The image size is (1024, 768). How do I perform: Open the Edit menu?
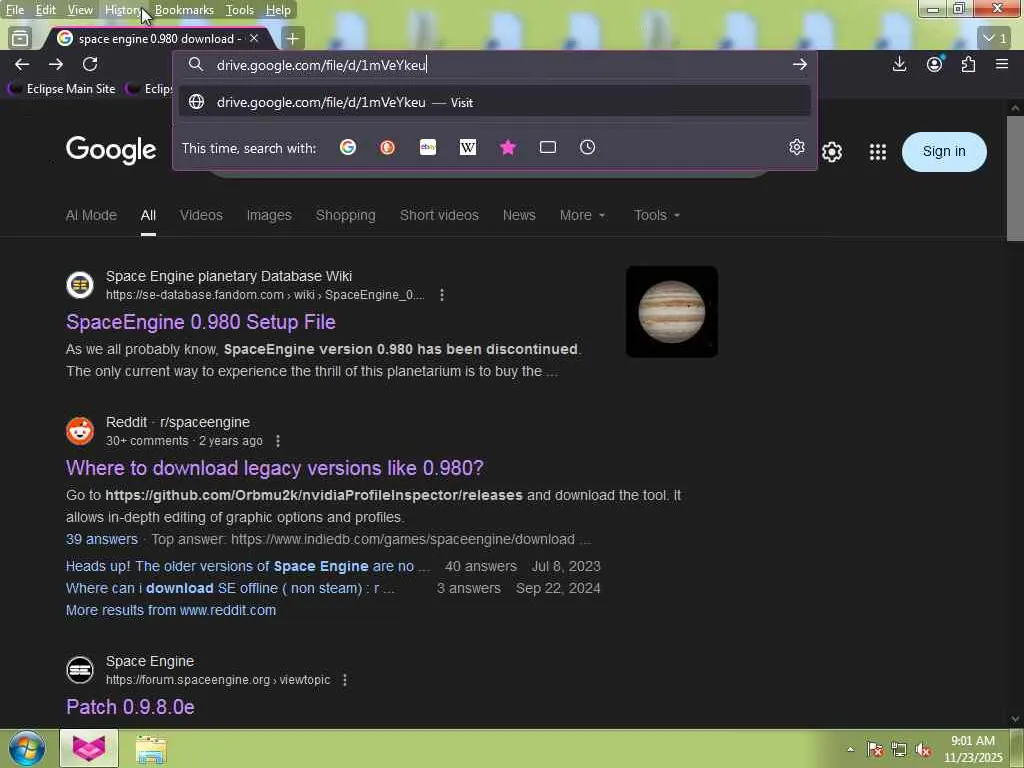[x=45, y=10]
